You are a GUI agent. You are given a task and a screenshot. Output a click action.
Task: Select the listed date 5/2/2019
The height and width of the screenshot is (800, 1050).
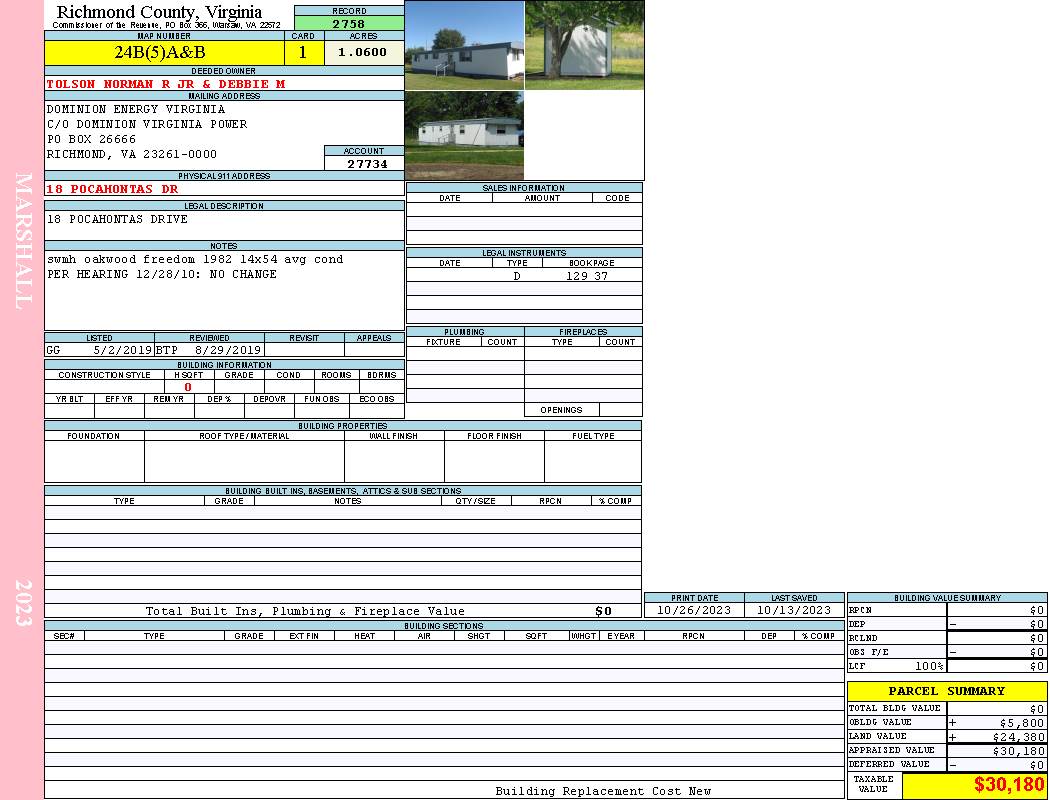tap(122, 350)
